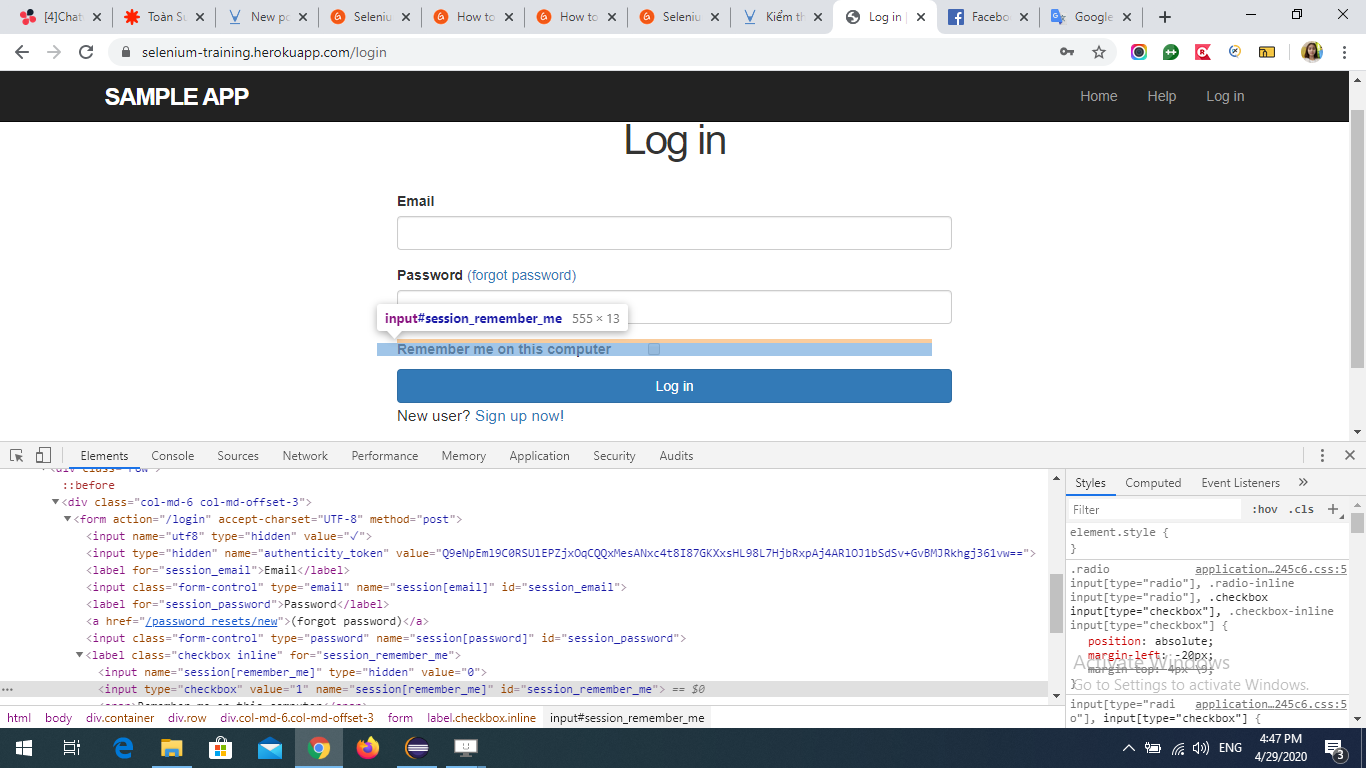Viewport: 1366px width, 768px height.
Task: Open the volume control in tray
Action: point(1201,748)
